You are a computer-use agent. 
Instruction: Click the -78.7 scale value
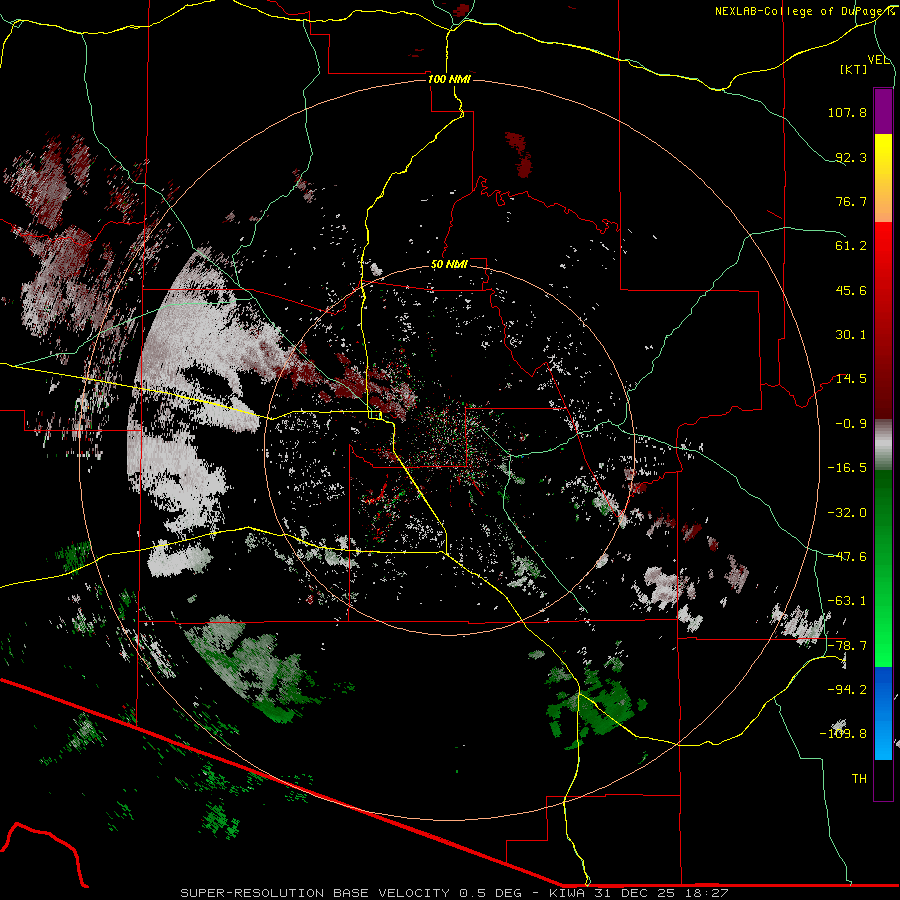coord(847,646)
